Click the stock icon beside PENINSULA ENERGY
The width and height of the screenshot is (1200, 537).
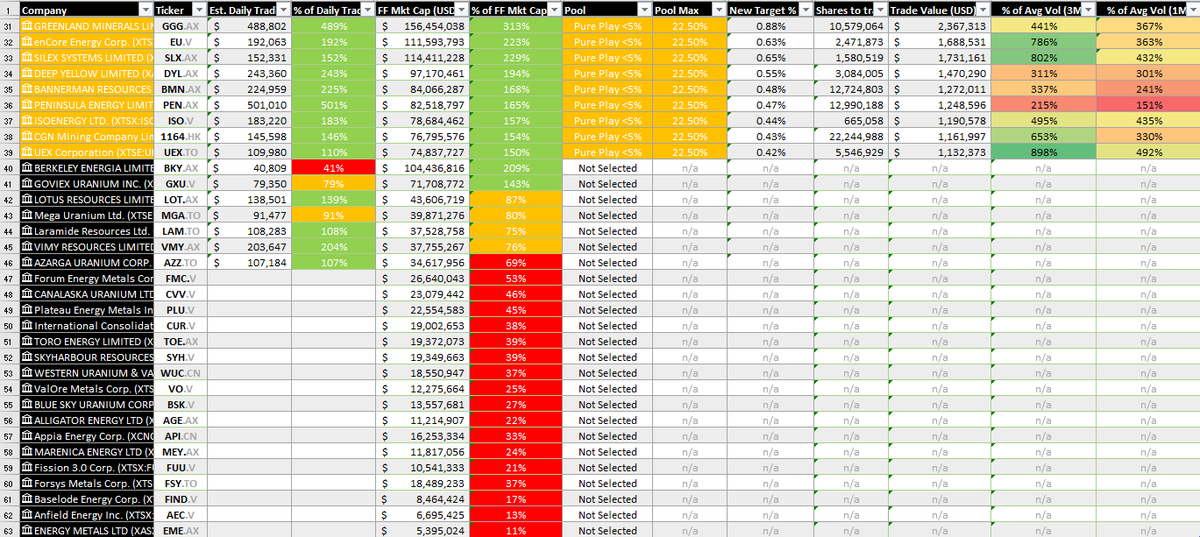coord(26,105)
